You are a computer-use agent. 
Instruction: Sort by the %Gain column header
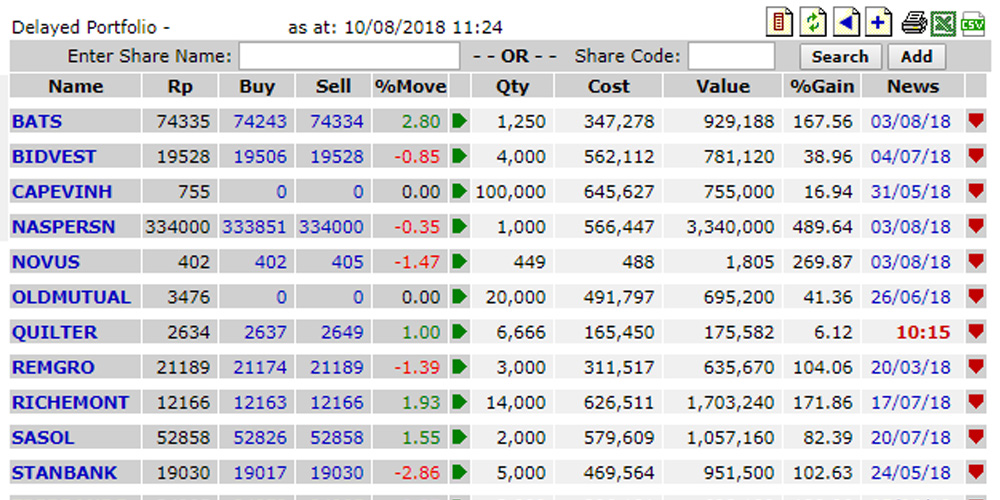(821, 87)
